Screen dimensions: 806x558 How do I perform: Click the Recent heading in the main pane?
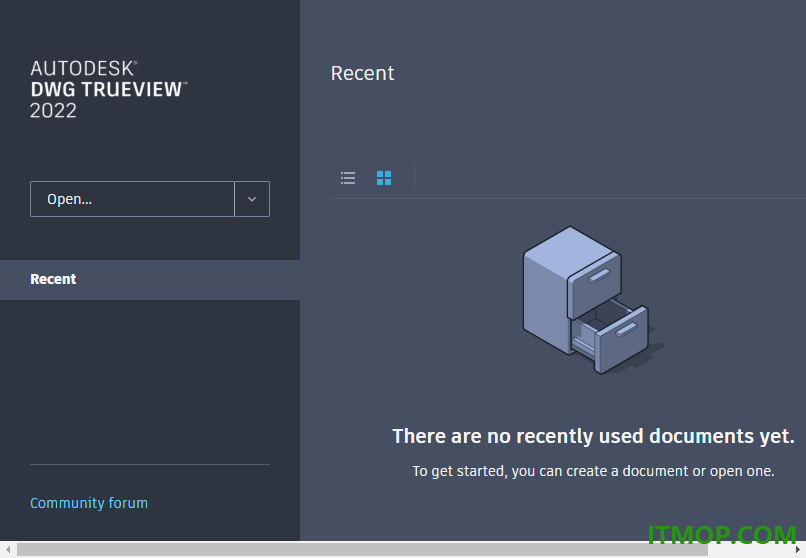tap(362, 73)
